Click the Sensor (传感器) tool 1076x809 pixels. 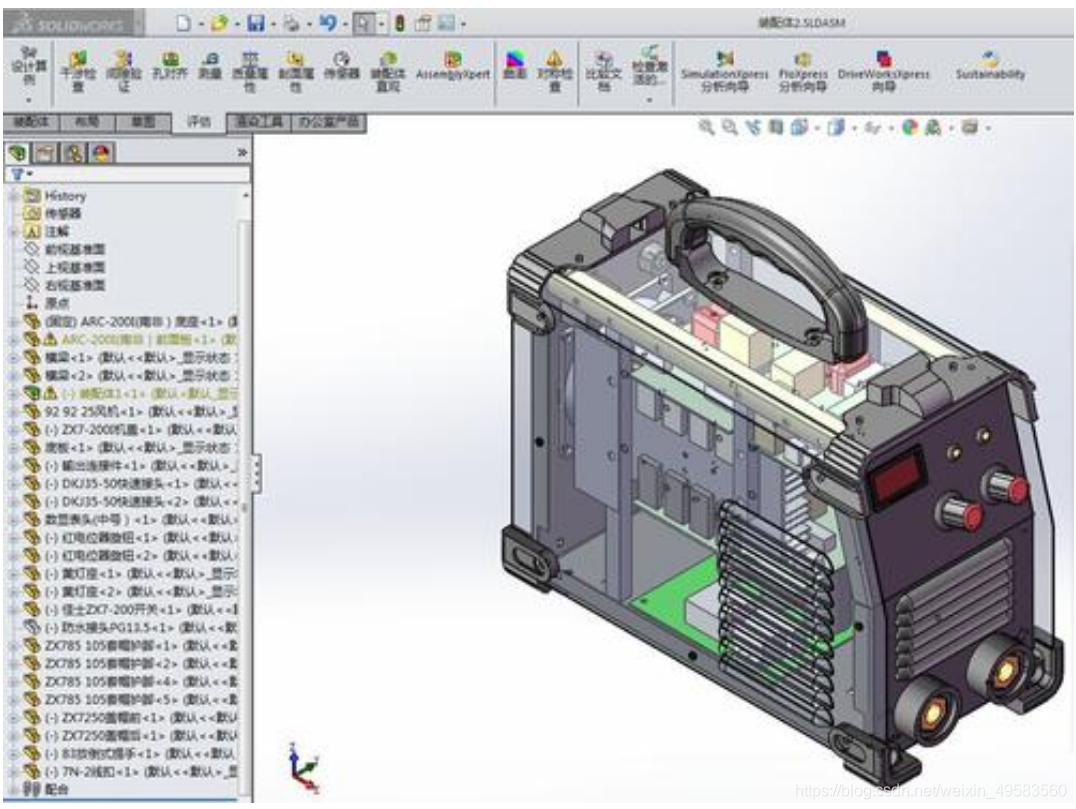tap(342, 66)
